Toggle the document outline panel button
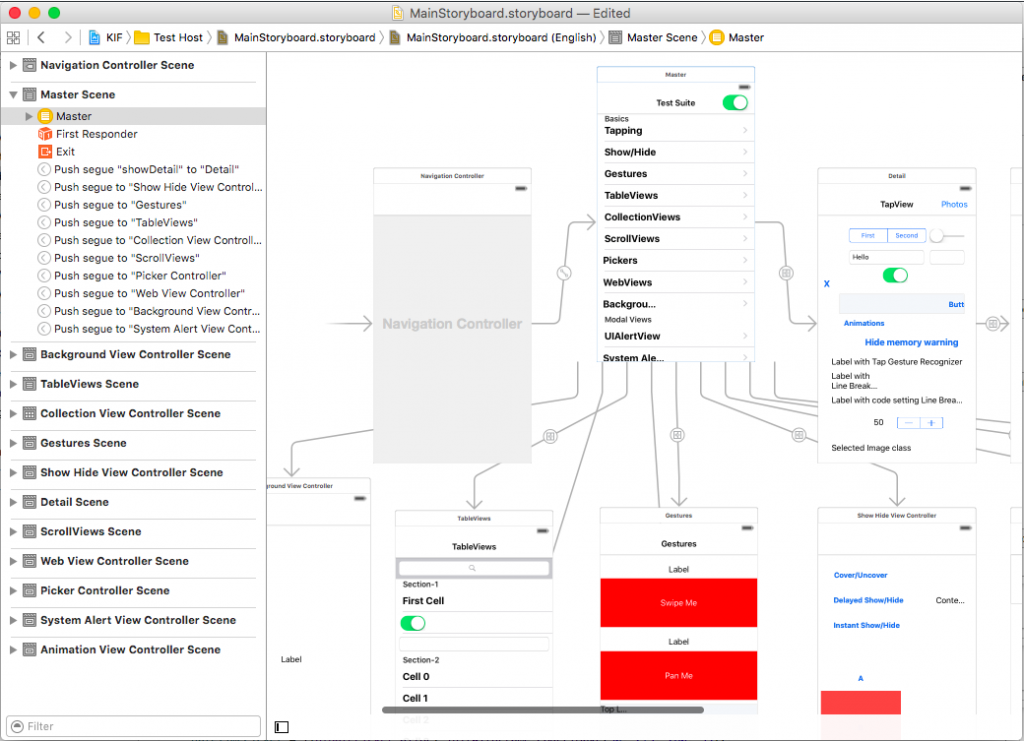 (x=282, y=727)
